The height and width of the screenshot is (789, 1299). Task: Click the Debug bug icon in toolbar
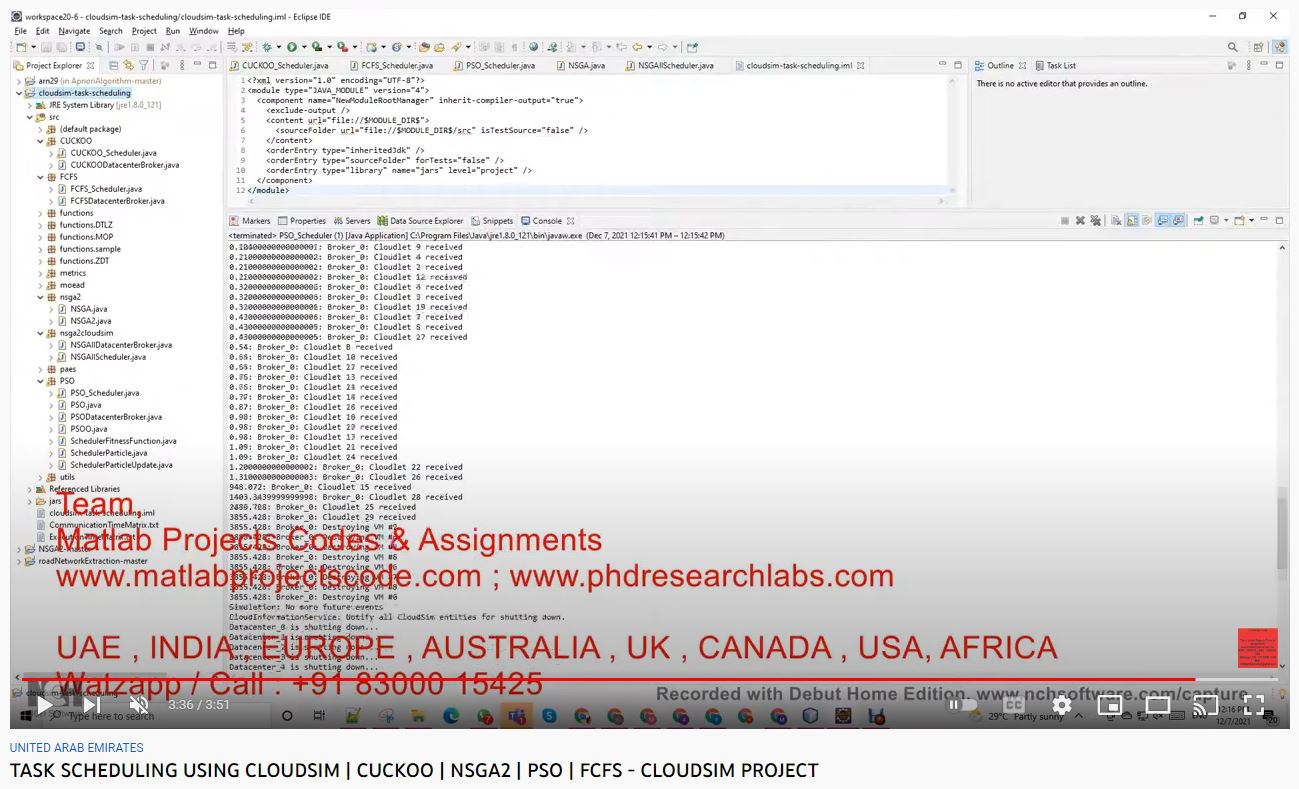pos(267,47)
